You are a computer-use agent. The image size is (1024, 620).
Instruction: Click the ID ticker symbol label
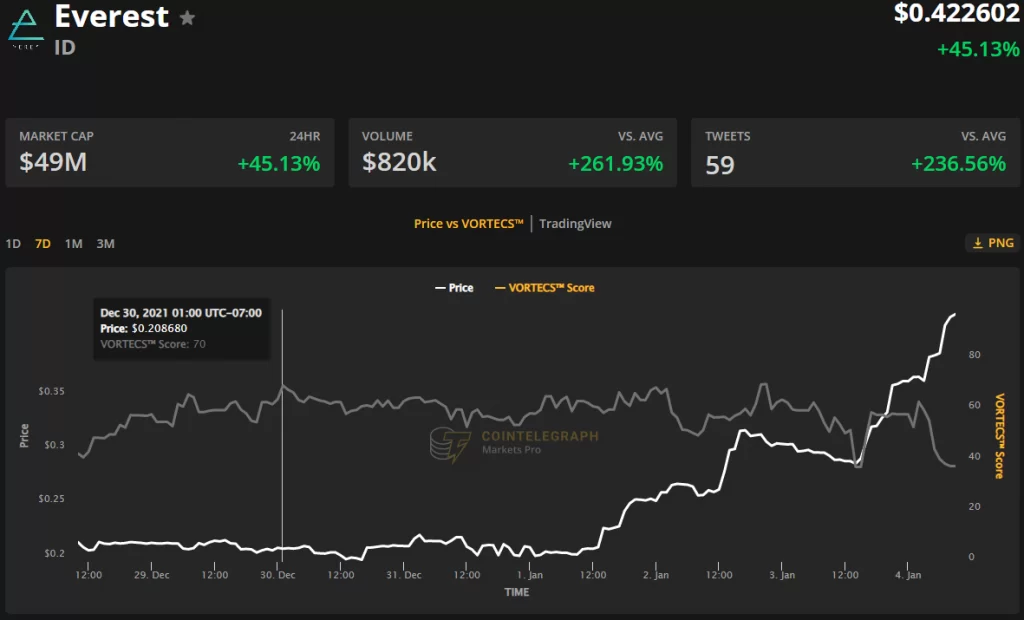pos(65,47)
